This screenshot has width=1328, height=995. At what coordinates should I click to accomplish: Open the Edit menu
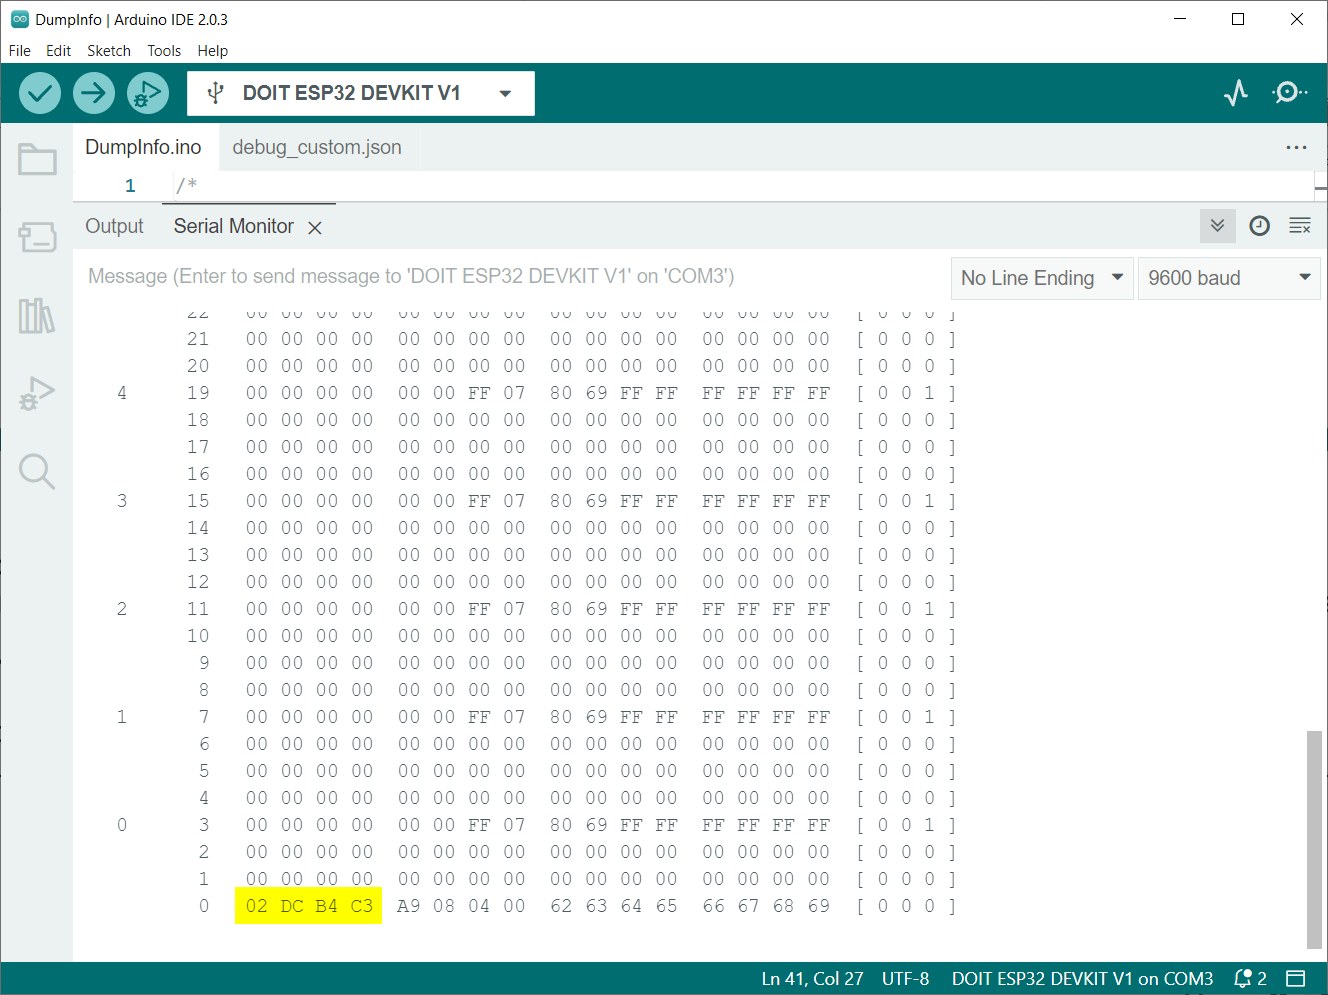[x=58, y=51]
